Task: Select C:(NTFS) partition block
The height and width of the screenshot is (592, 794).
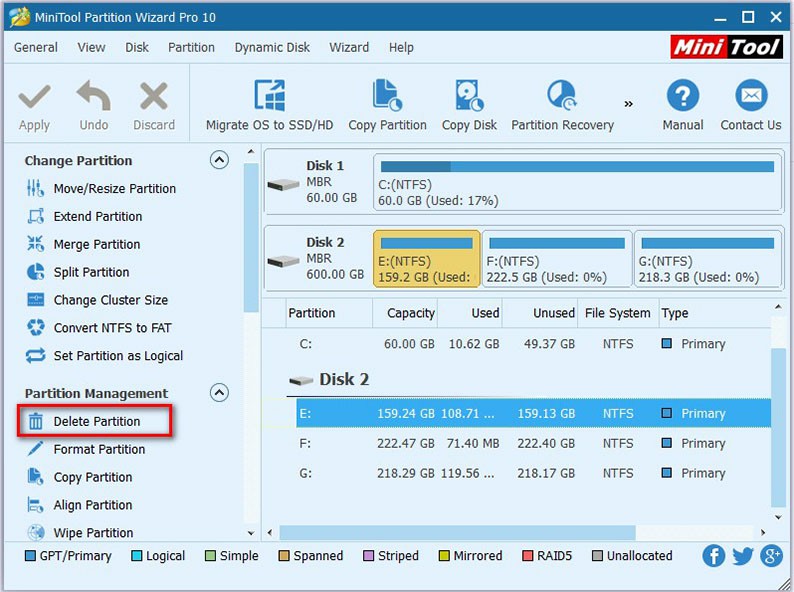Action: pos(577,183)
